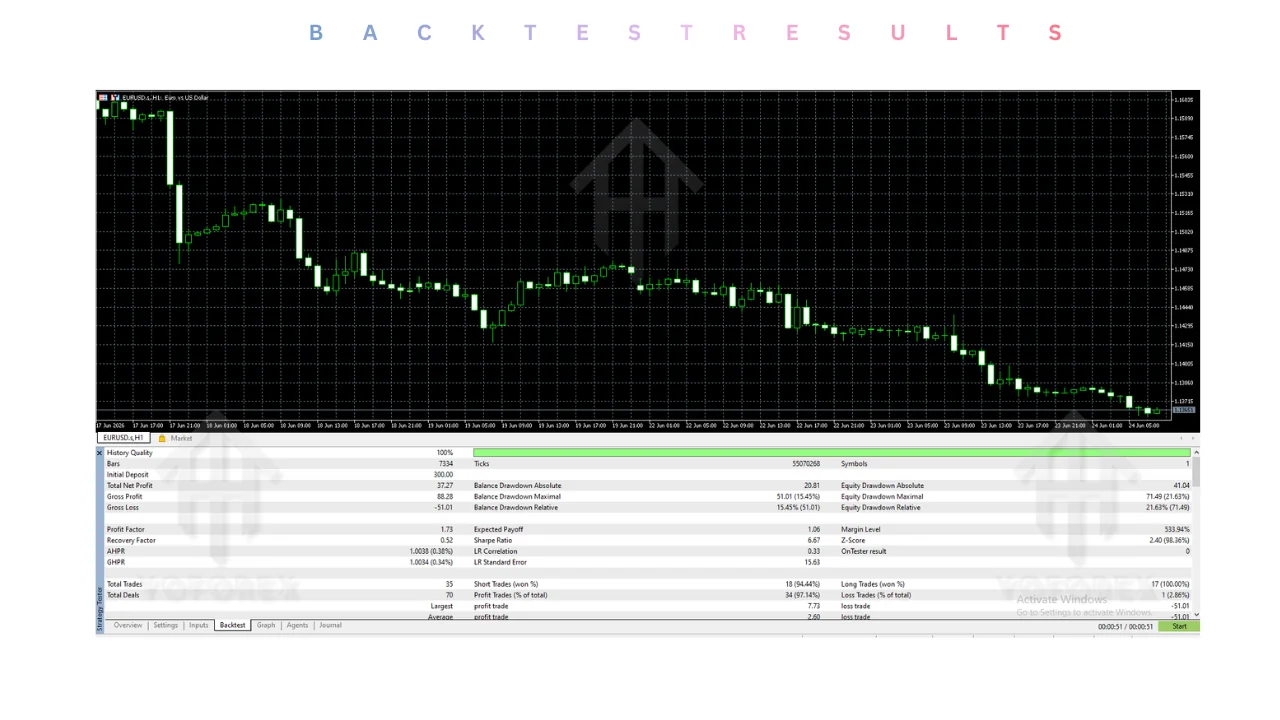The image size is (1280, 720).
Task: Click the 'Gross Loss' label
Action: [123, 508]
